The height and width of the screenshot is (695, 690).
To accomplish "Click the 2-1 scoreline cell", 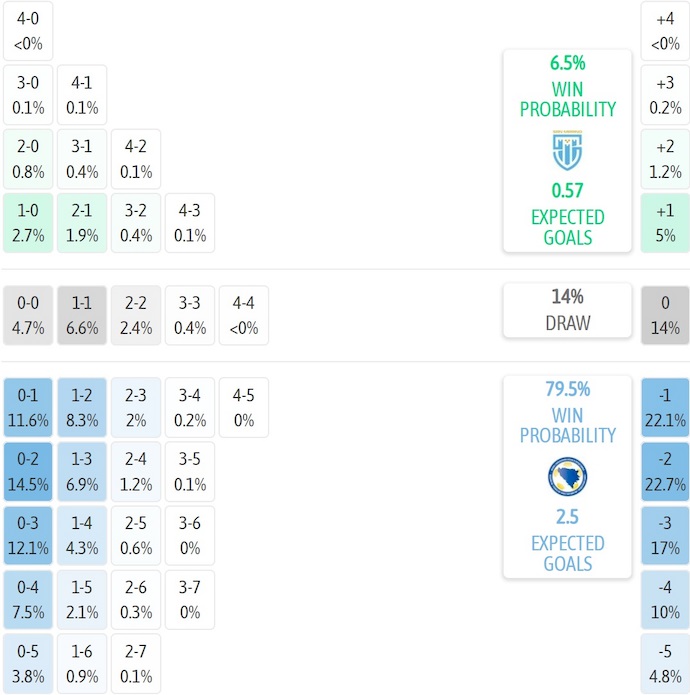I will pyautogui.click(x=82, y=223).
